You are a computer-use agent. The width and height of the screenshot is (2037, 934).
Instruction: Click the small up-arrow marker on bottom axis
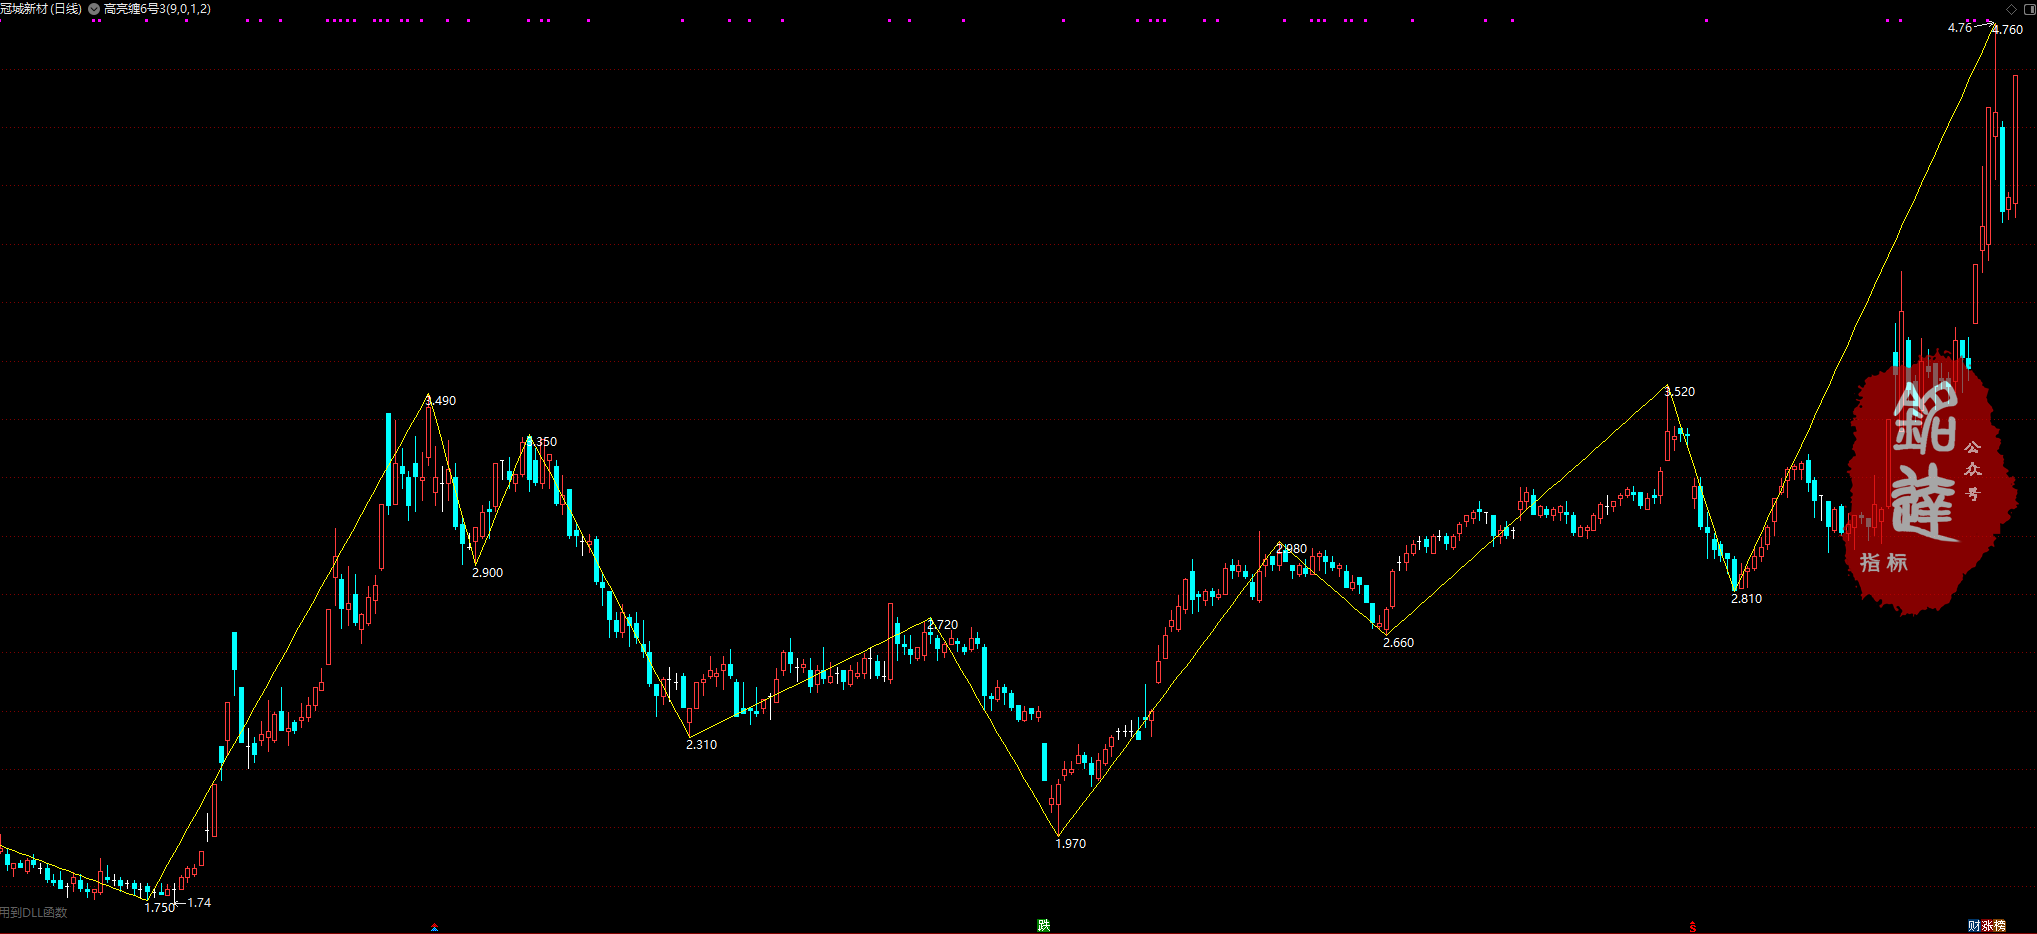coord(434,928)
